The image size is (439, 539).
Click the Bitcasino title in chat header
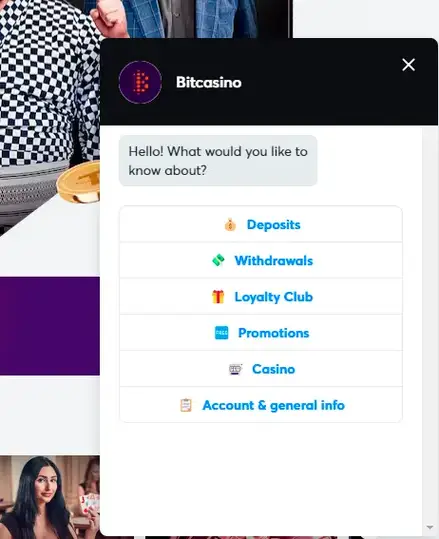209,82
